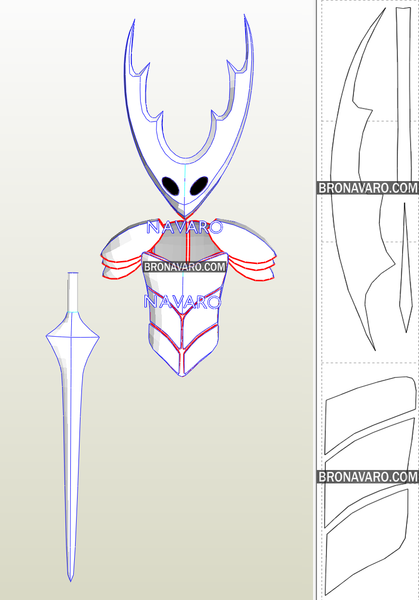
Task: Select the bottommost curved panel pattern piece
Action: 365,541
